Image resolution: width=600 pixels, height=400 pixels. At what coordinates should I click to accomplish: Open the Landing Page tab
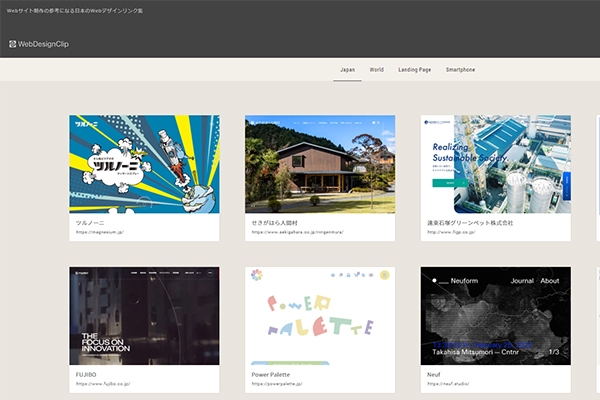pos(414,70)
